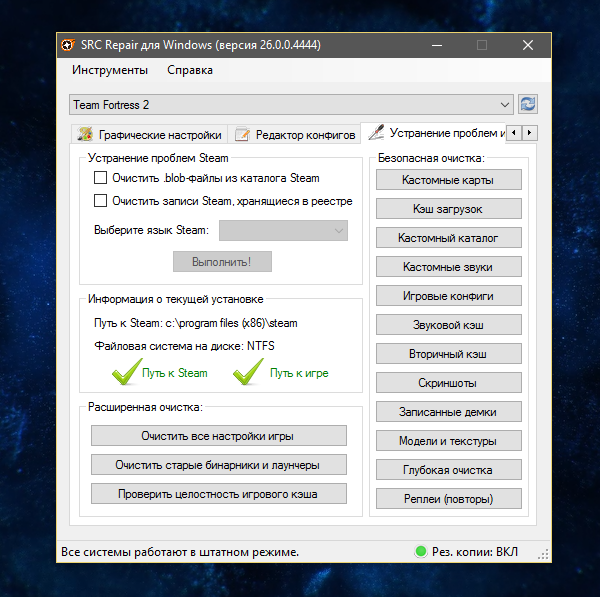Click 'Файловая система на диске: NTFS' text
600x597 pixels.
coord(184,346)
